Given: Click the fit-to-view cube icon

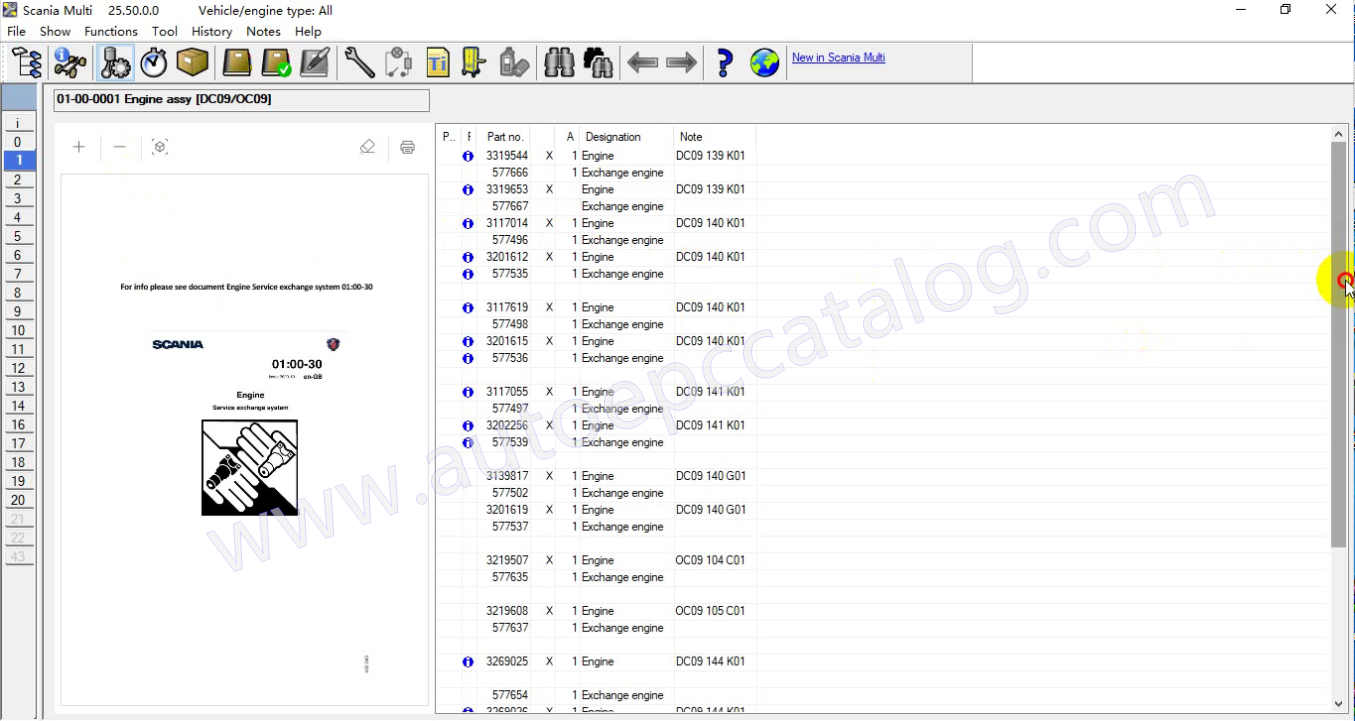Looking at the screenshot, I should pos(160,147).
